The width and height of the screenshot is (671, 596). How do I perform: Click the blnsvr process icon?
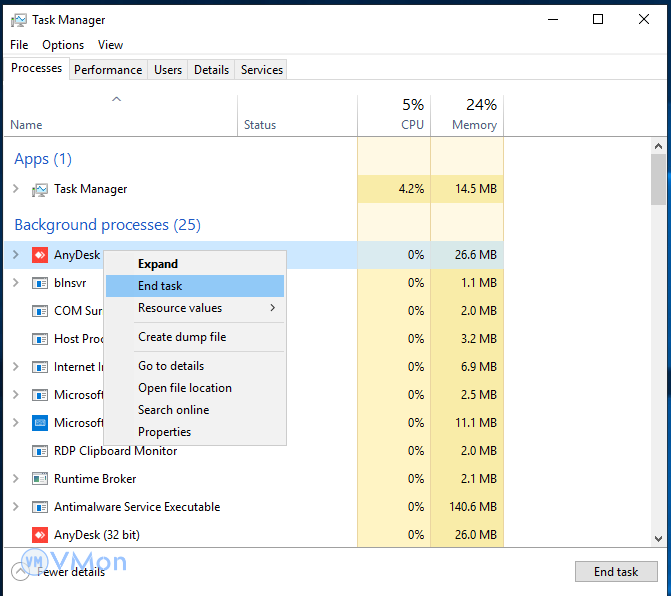[x=40, y=283]
